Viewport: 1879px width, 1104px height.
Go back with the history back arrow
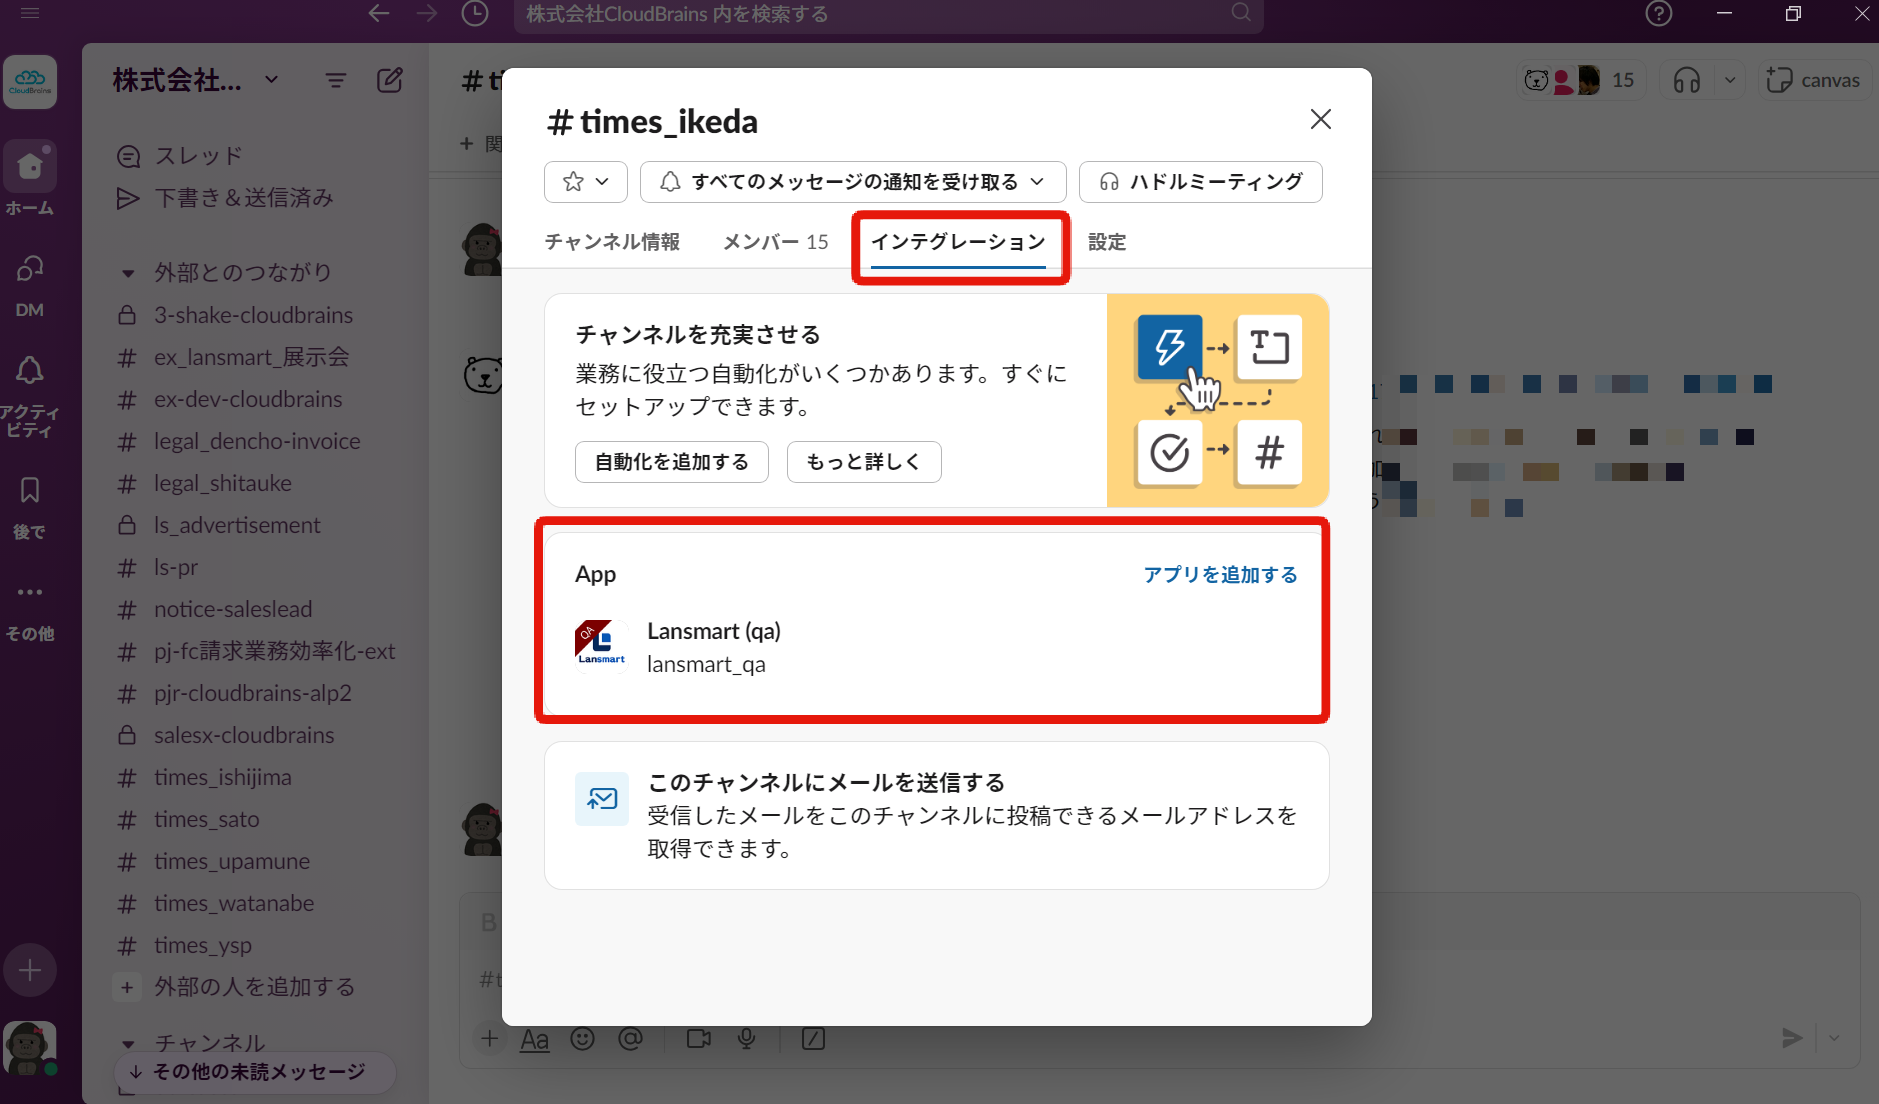[x=378, y=13]
